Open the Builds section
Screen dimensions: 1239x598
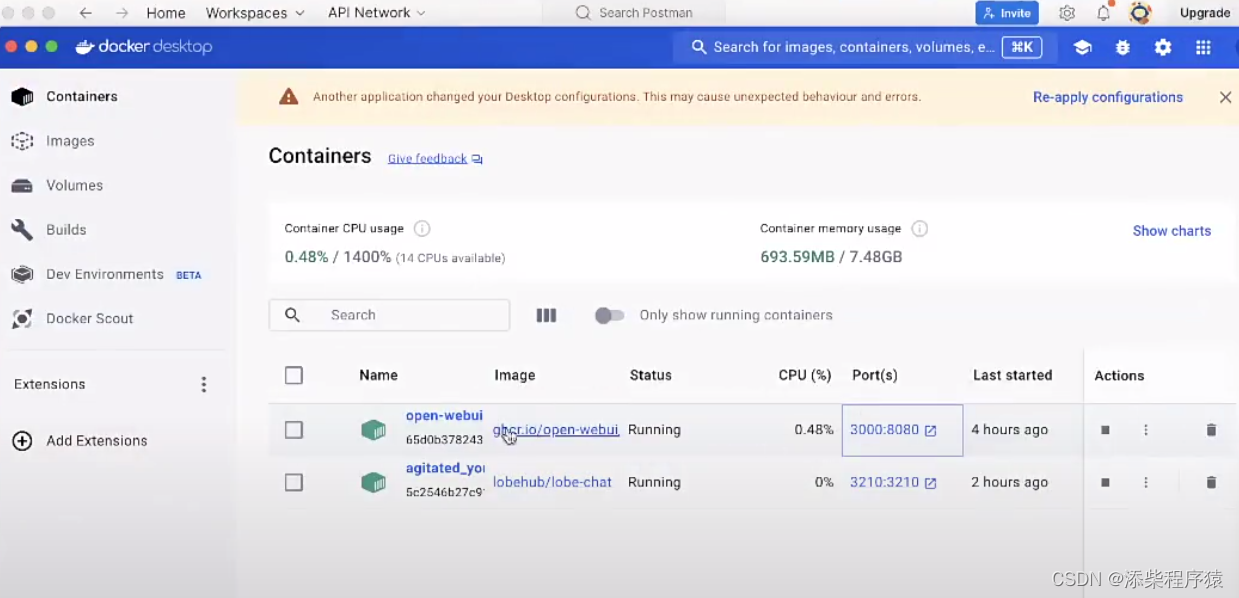tap(66, 229)
